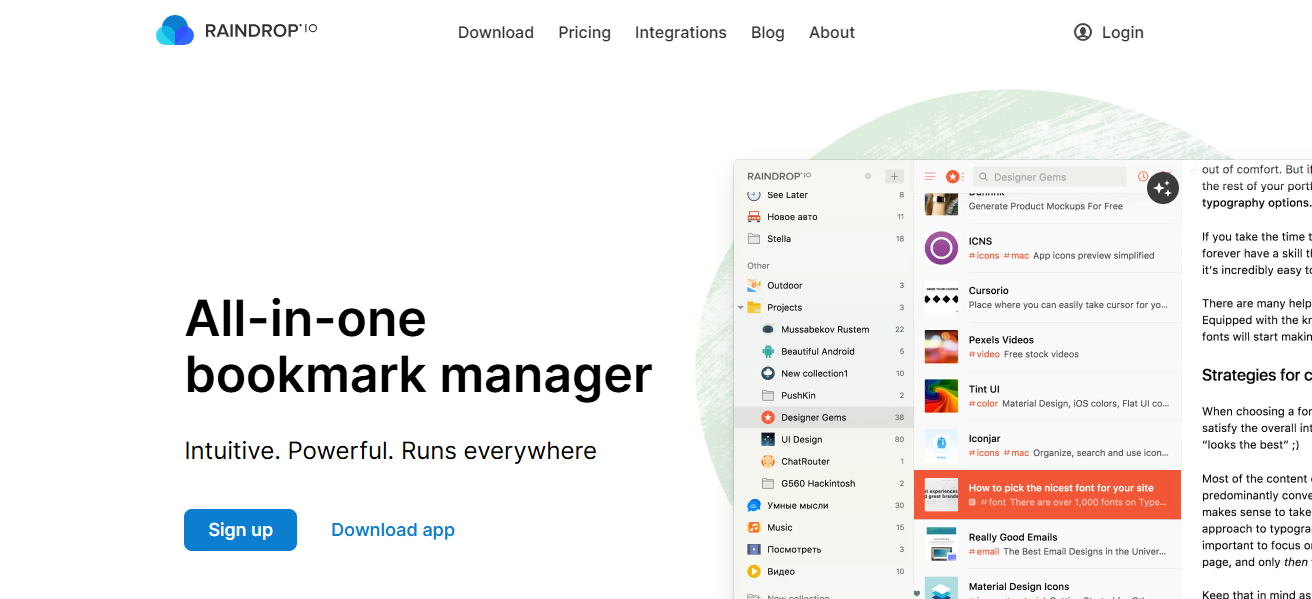Image resolution: width=1312 pixels, height=599 pixels.
Task: Open the Stella folder
Action: tap(825, 239)
